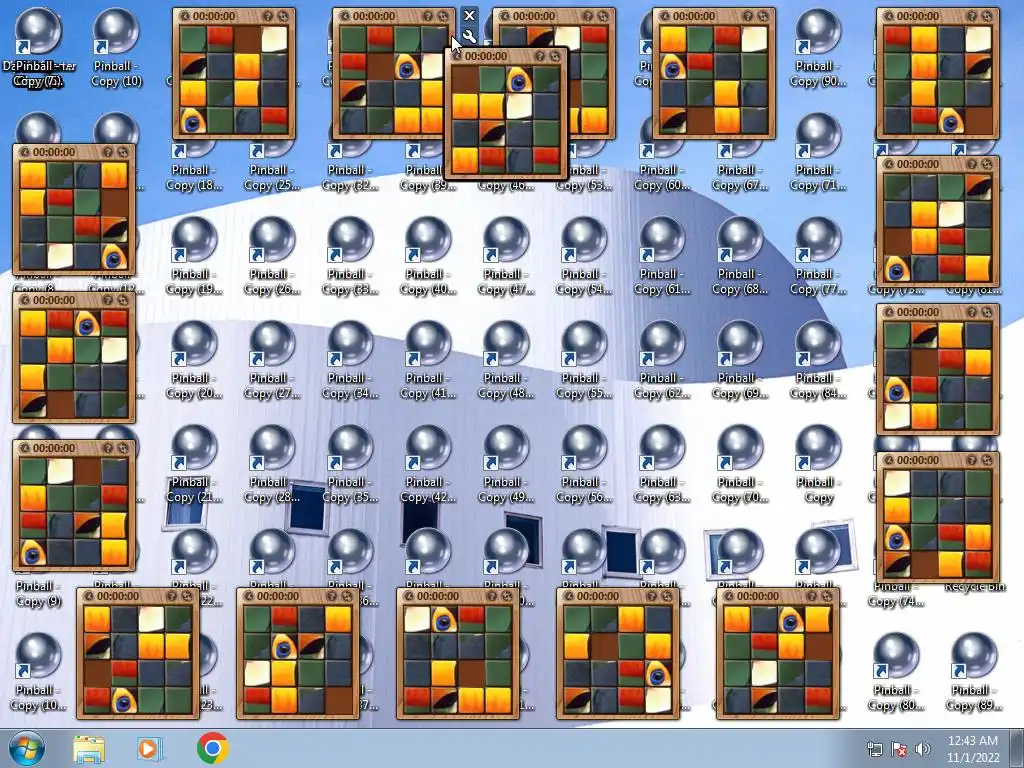
Task: Shuffle bottom puzzle gadget nearest Pinball - Copy (10
Action: click(x=187, y=596)
